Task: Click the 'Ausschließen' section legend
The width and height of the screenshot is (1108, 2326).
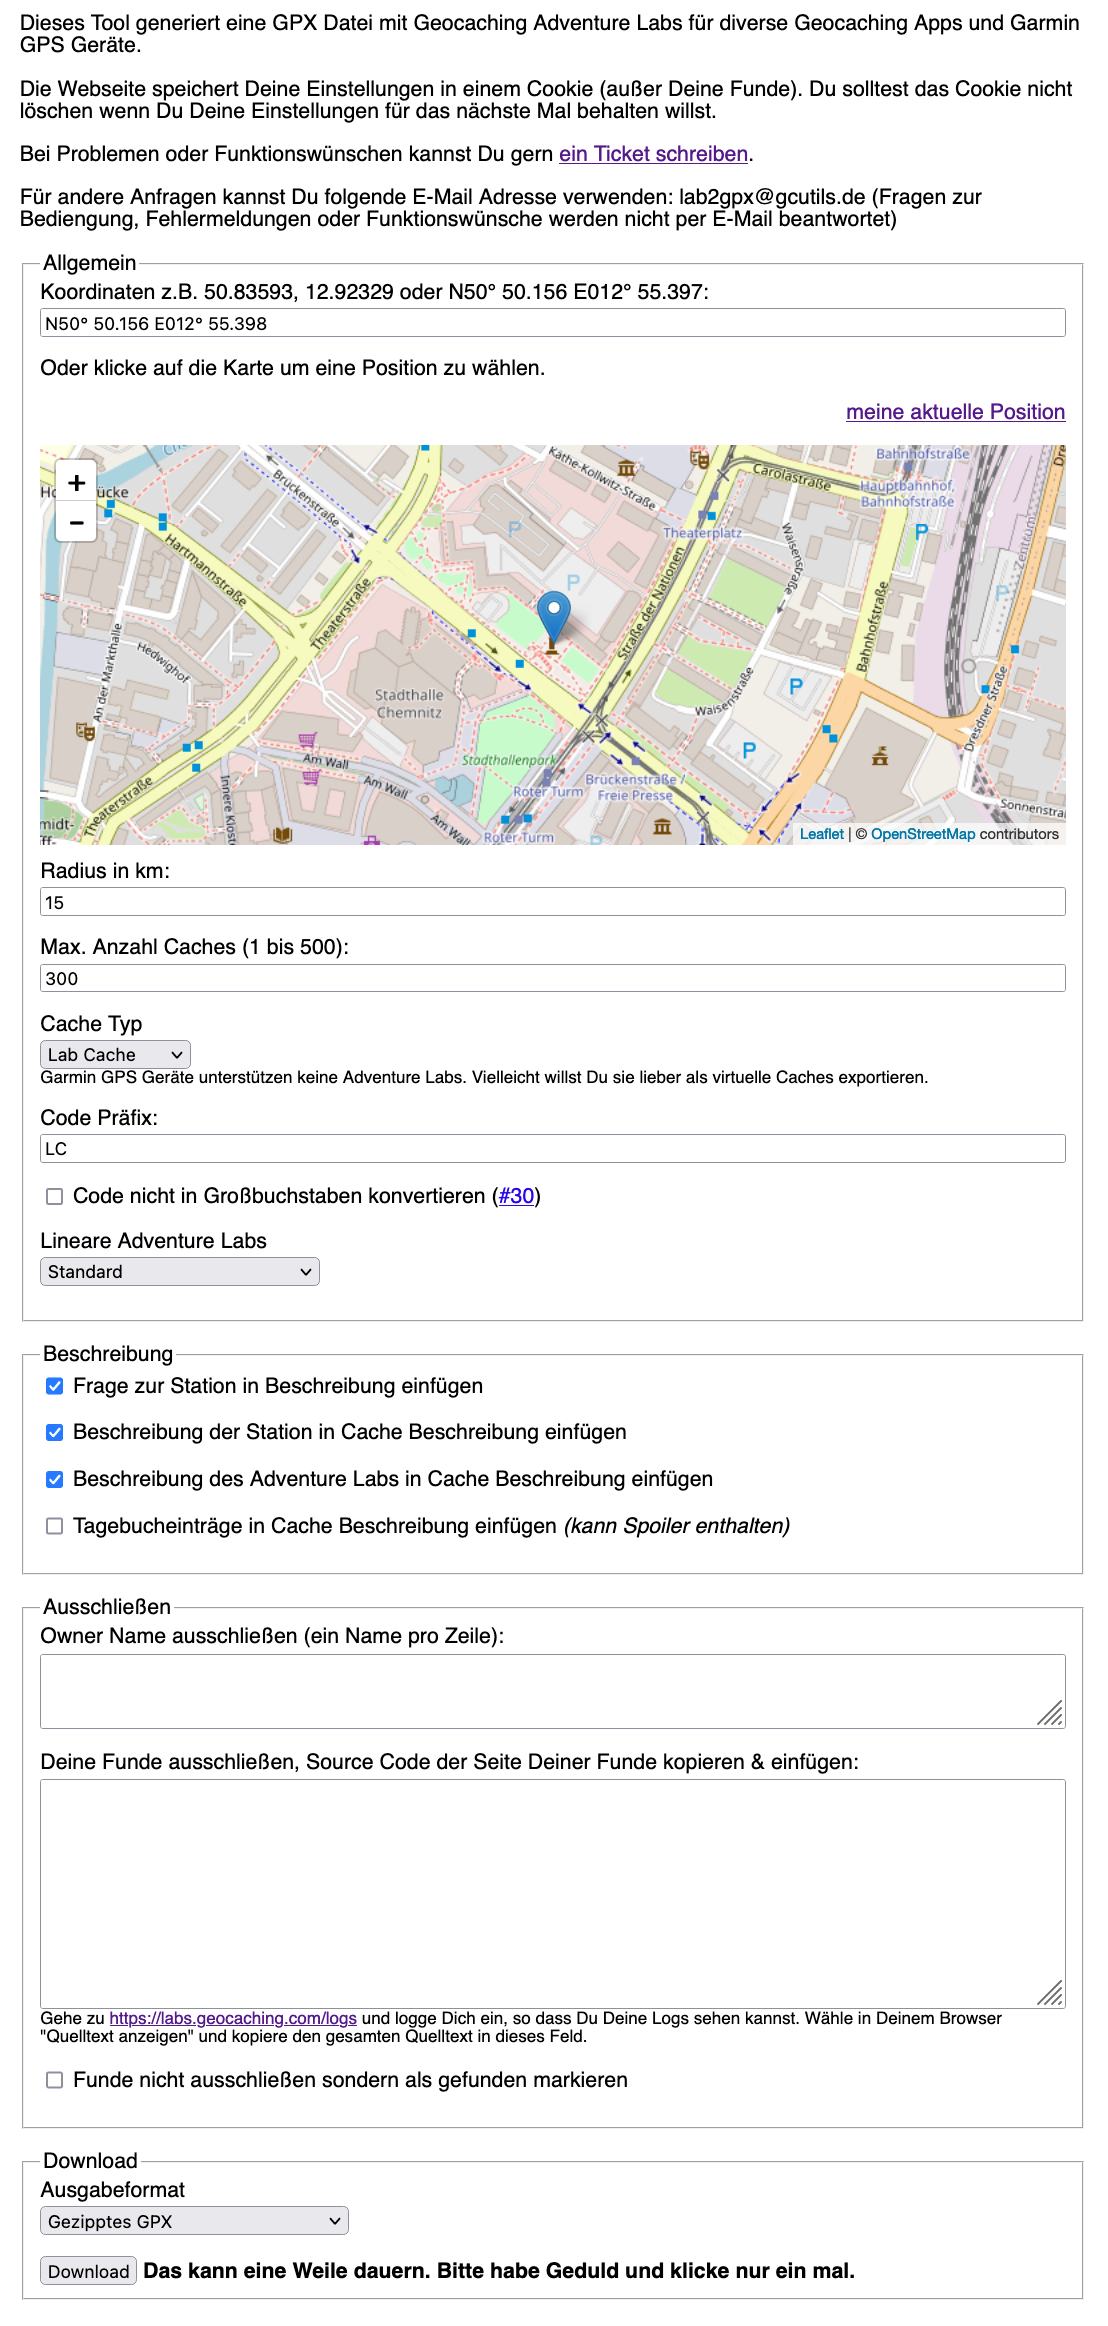Action: pyautogui.click(x=107, y=1607)
